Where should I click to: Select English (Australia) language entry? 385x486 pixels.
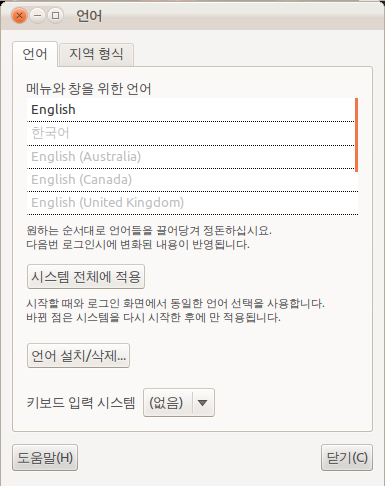pyautogui.click(x=191, y=156)
